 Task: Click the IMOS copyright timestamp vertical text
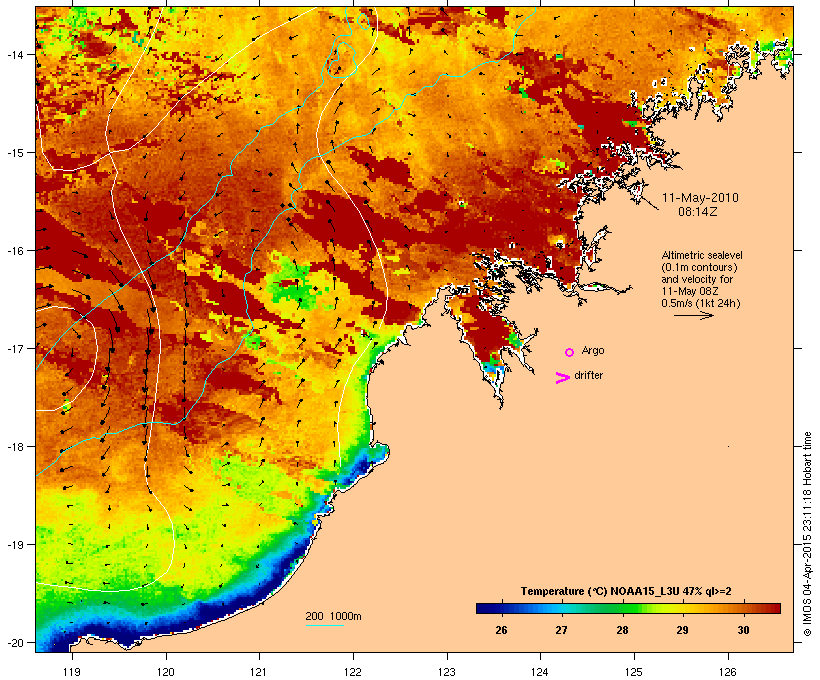[x=807, y=534]
